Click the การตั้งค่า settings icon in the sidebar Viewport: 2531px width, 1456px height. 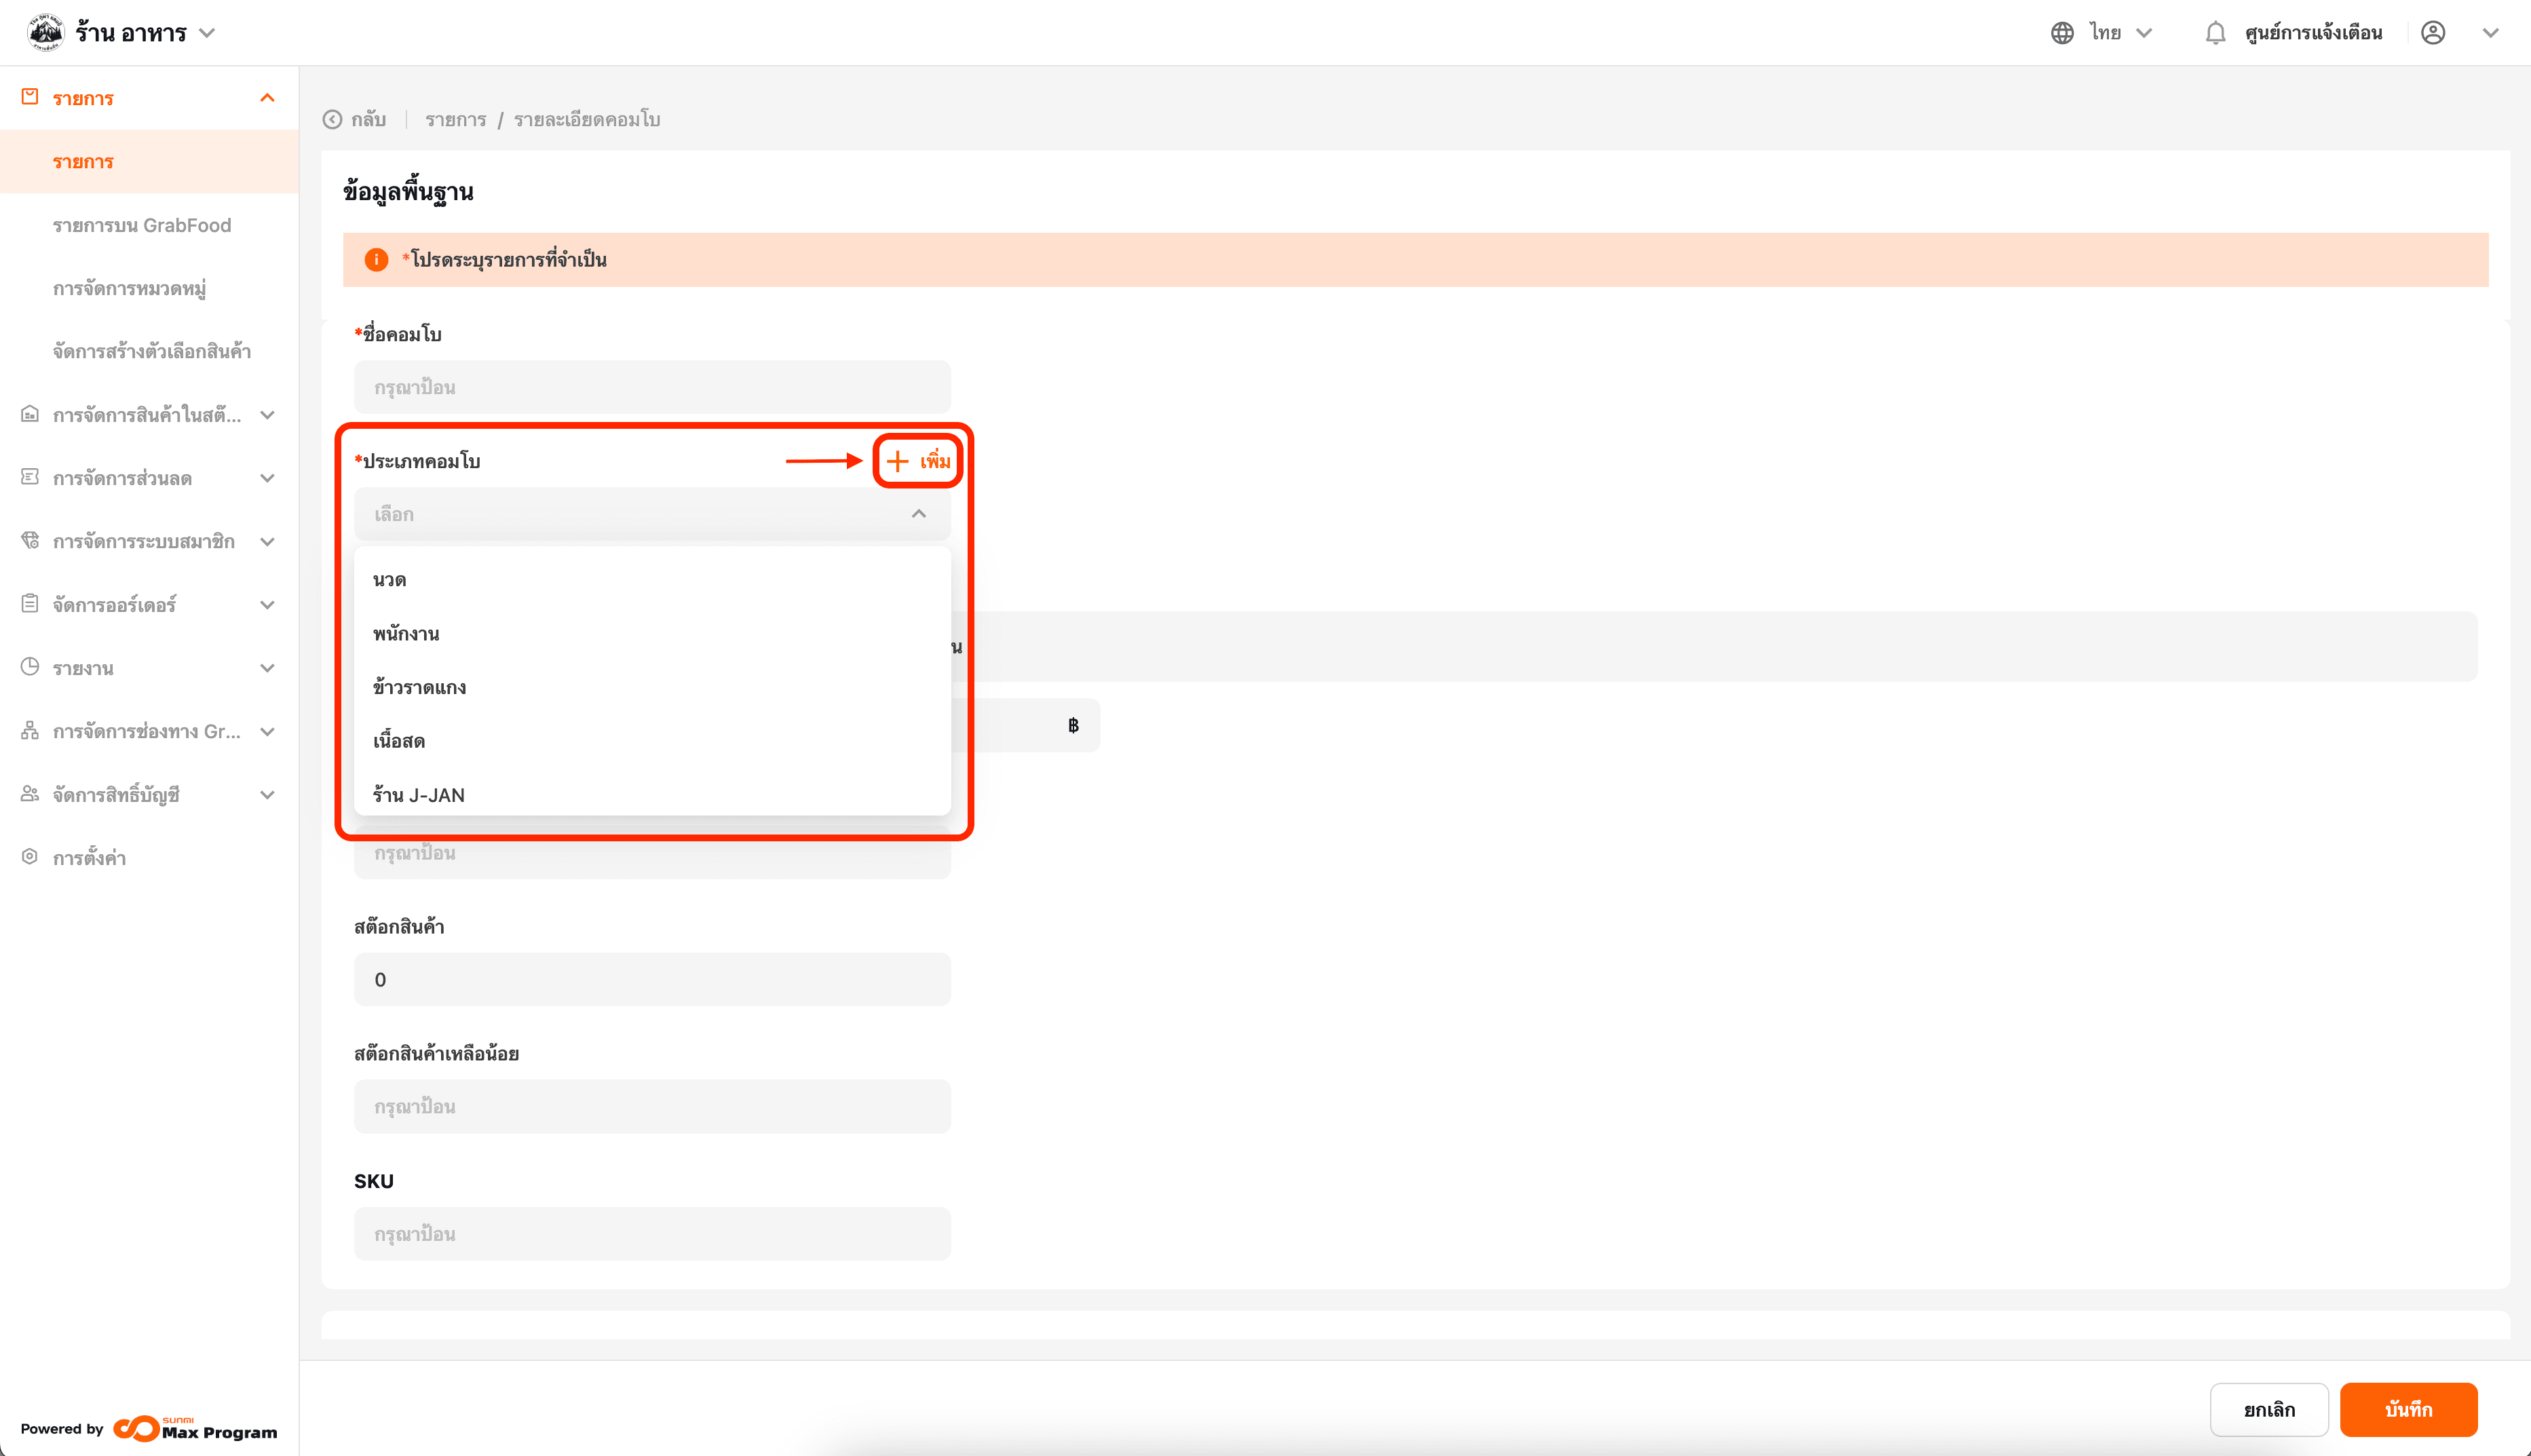pyautogui.click(x=30, y=857)
